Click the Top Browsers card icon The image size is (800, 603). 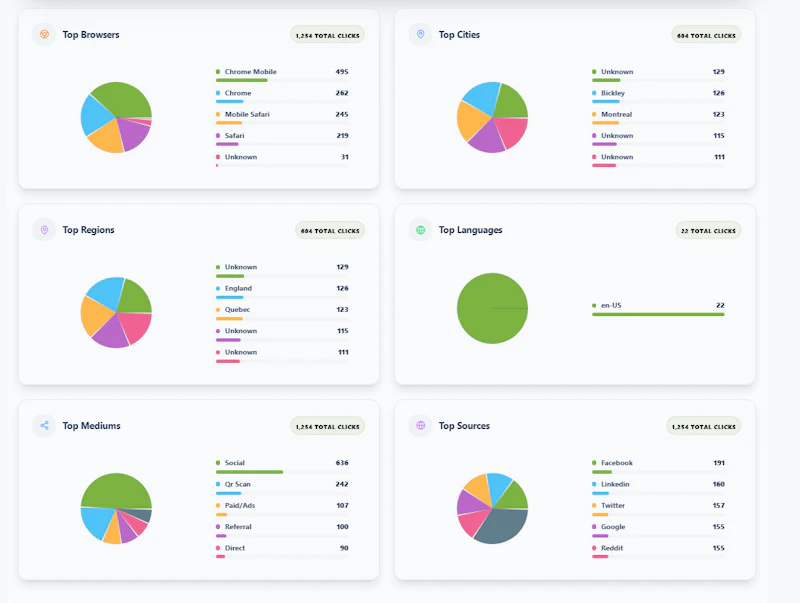[x=44, y=35]
